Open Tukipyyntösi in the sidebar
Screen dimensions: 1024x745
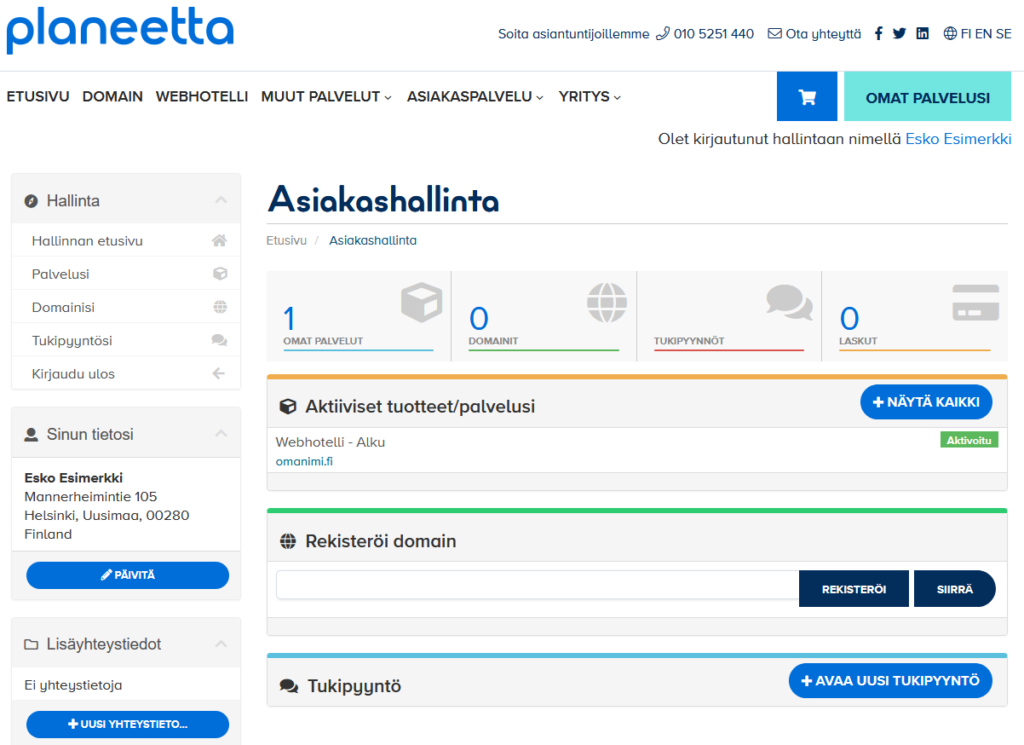click(x=126, y=340)
